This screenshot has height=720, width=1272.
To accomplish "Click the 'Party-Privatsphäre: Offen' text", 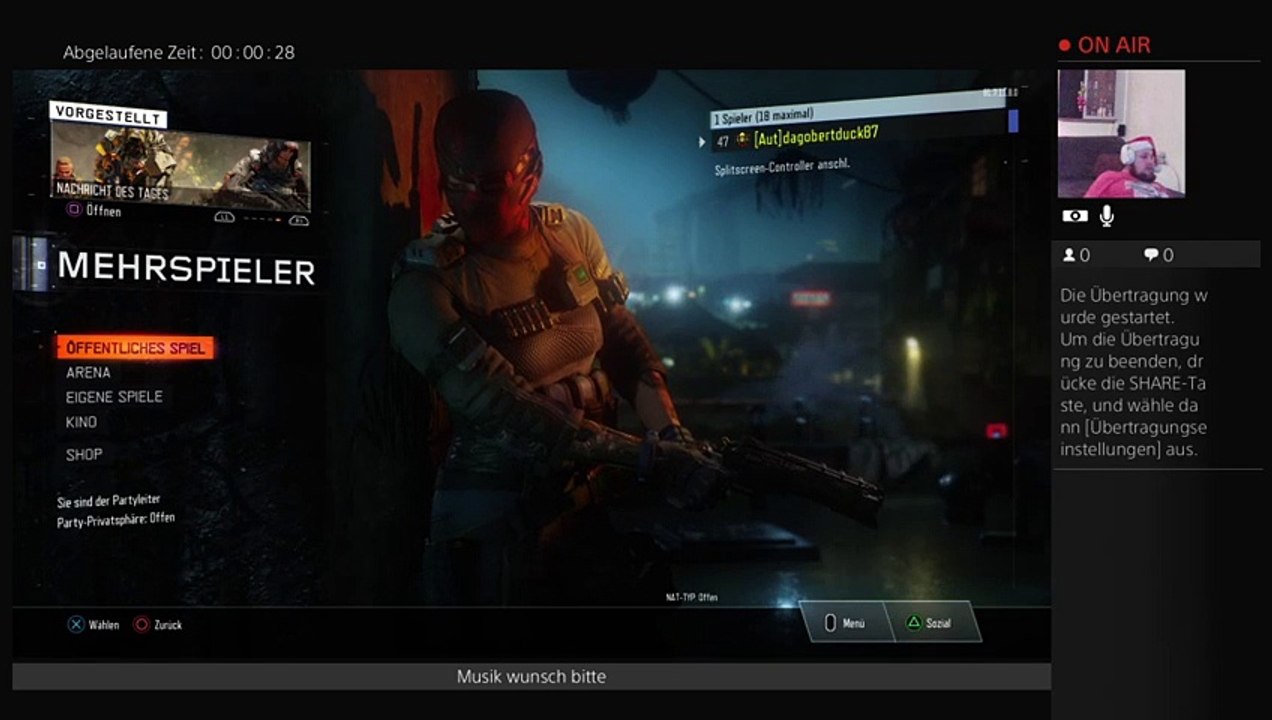I will click(116, 520).
